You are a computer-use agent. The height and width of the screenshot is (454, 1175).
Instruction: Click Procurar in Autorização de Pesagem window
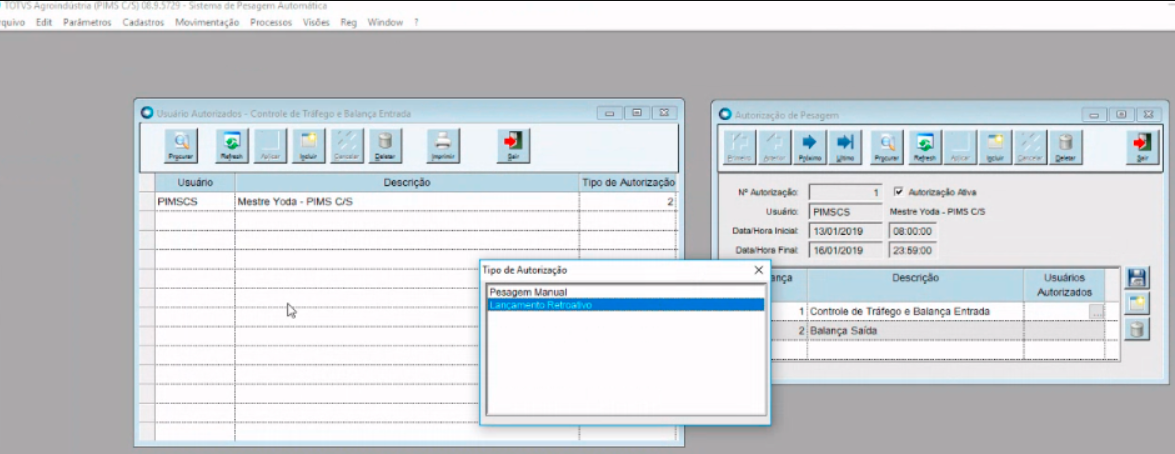(887, 147)
